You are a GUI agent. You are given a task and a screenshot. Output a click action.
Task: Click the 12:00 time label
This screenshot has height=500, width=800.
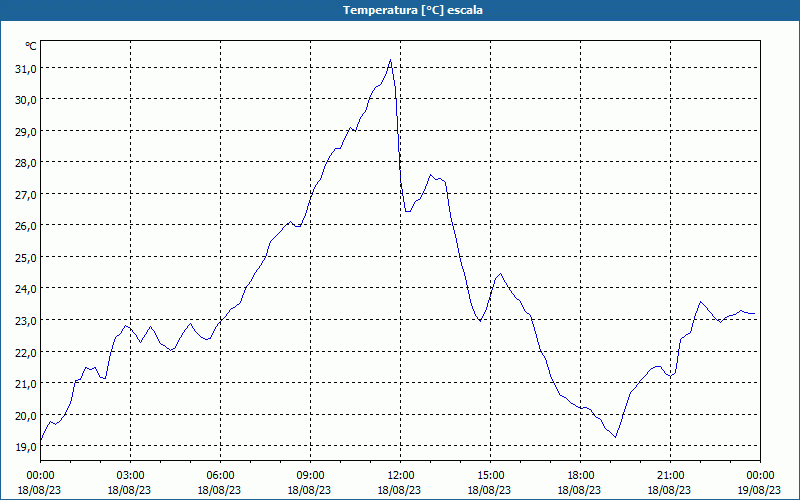pyautogui.click(x=401, y=476)
